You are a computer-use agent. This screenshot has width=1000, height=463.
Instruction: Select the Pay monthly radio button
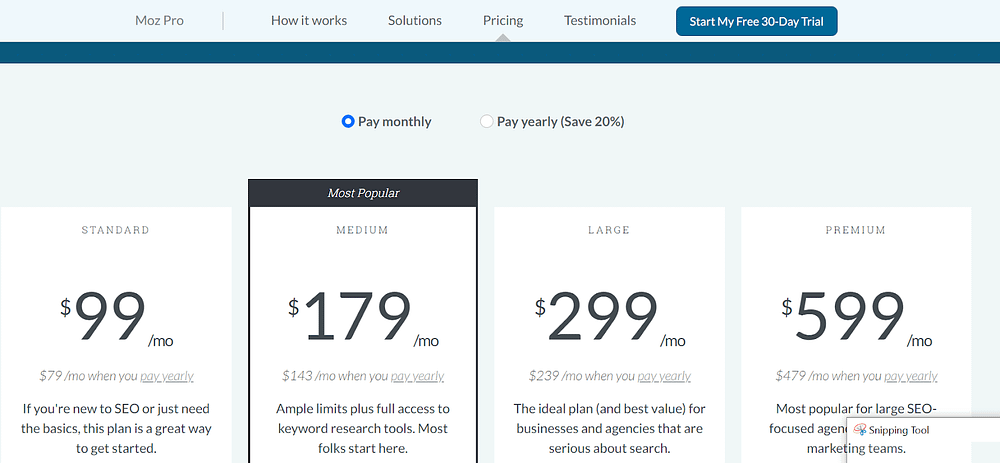(348, 121)
